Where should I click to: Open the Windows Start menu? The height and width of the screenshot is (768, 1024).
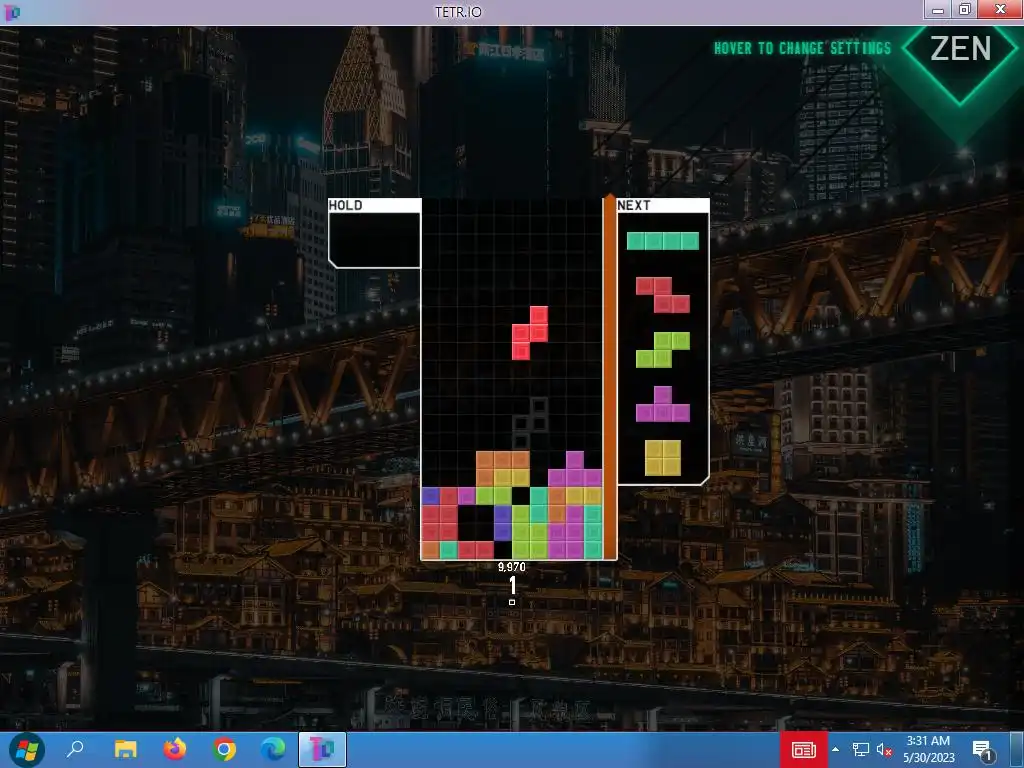(26, 750)
